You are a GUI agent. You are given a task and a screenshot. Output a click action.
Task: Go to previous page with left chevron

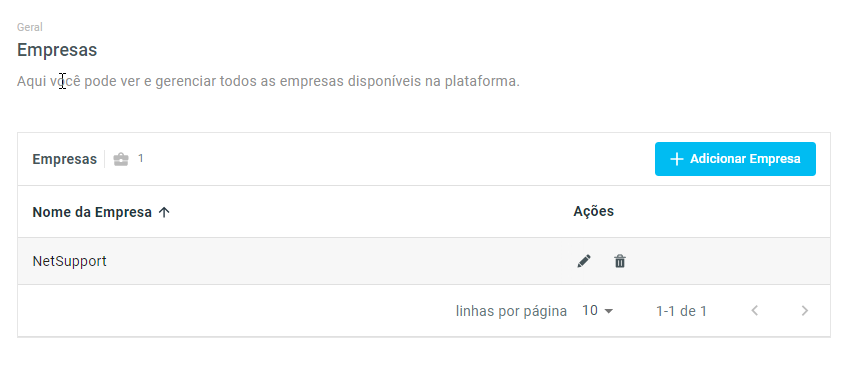[x=754, y=311]
